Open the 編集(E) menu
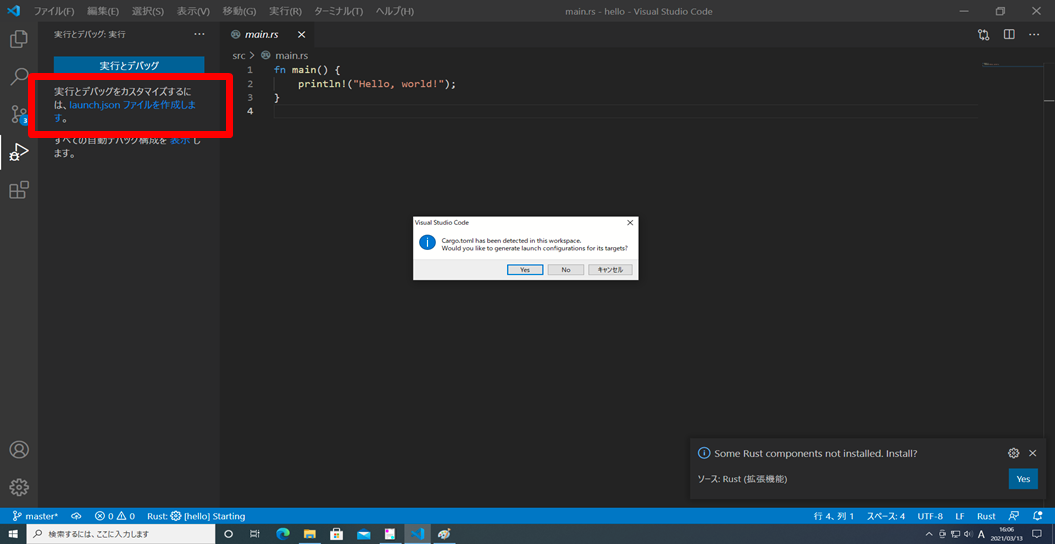 pos(103,11)
